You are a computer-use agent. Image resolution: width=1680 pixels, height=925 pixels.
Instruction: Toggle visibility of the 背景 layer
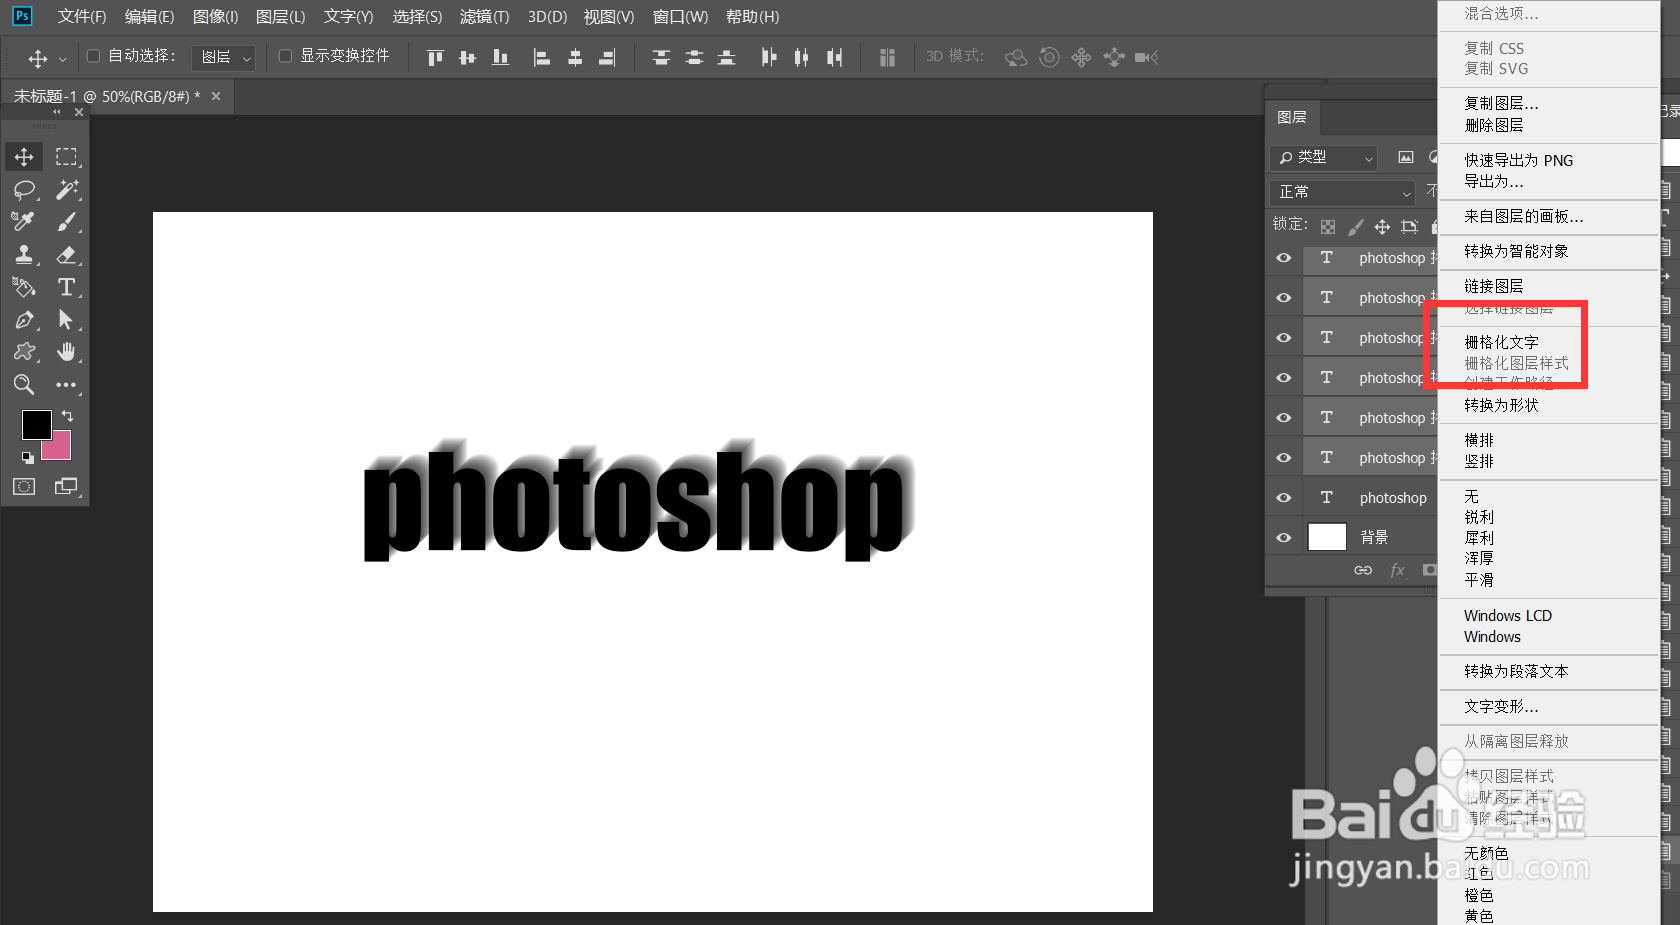(x=1284, y=538)
